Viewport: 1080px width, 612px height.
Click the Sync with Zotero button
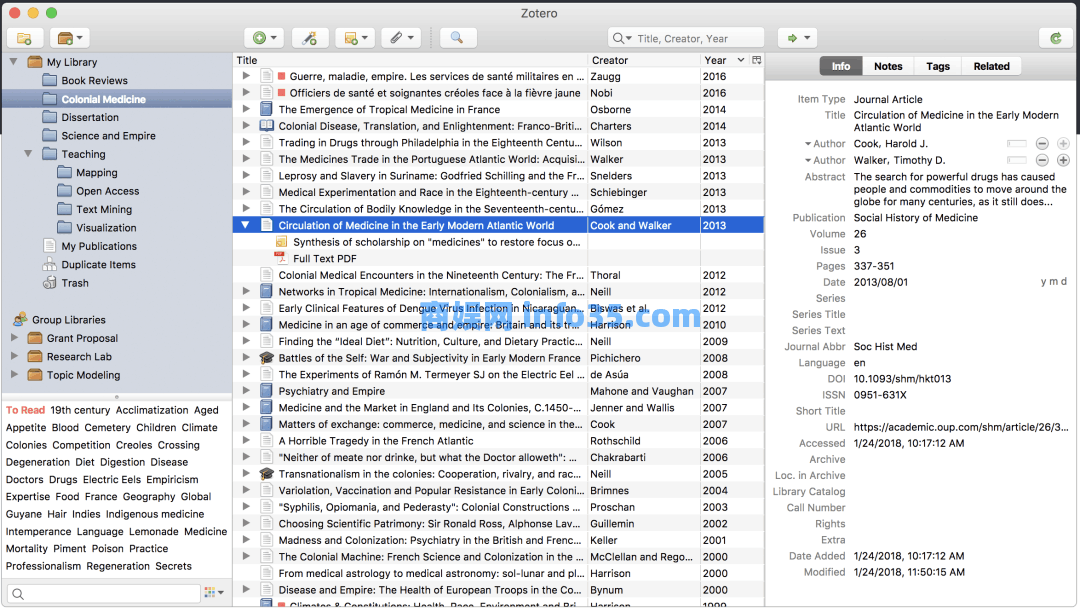[x=1055, y=39]
